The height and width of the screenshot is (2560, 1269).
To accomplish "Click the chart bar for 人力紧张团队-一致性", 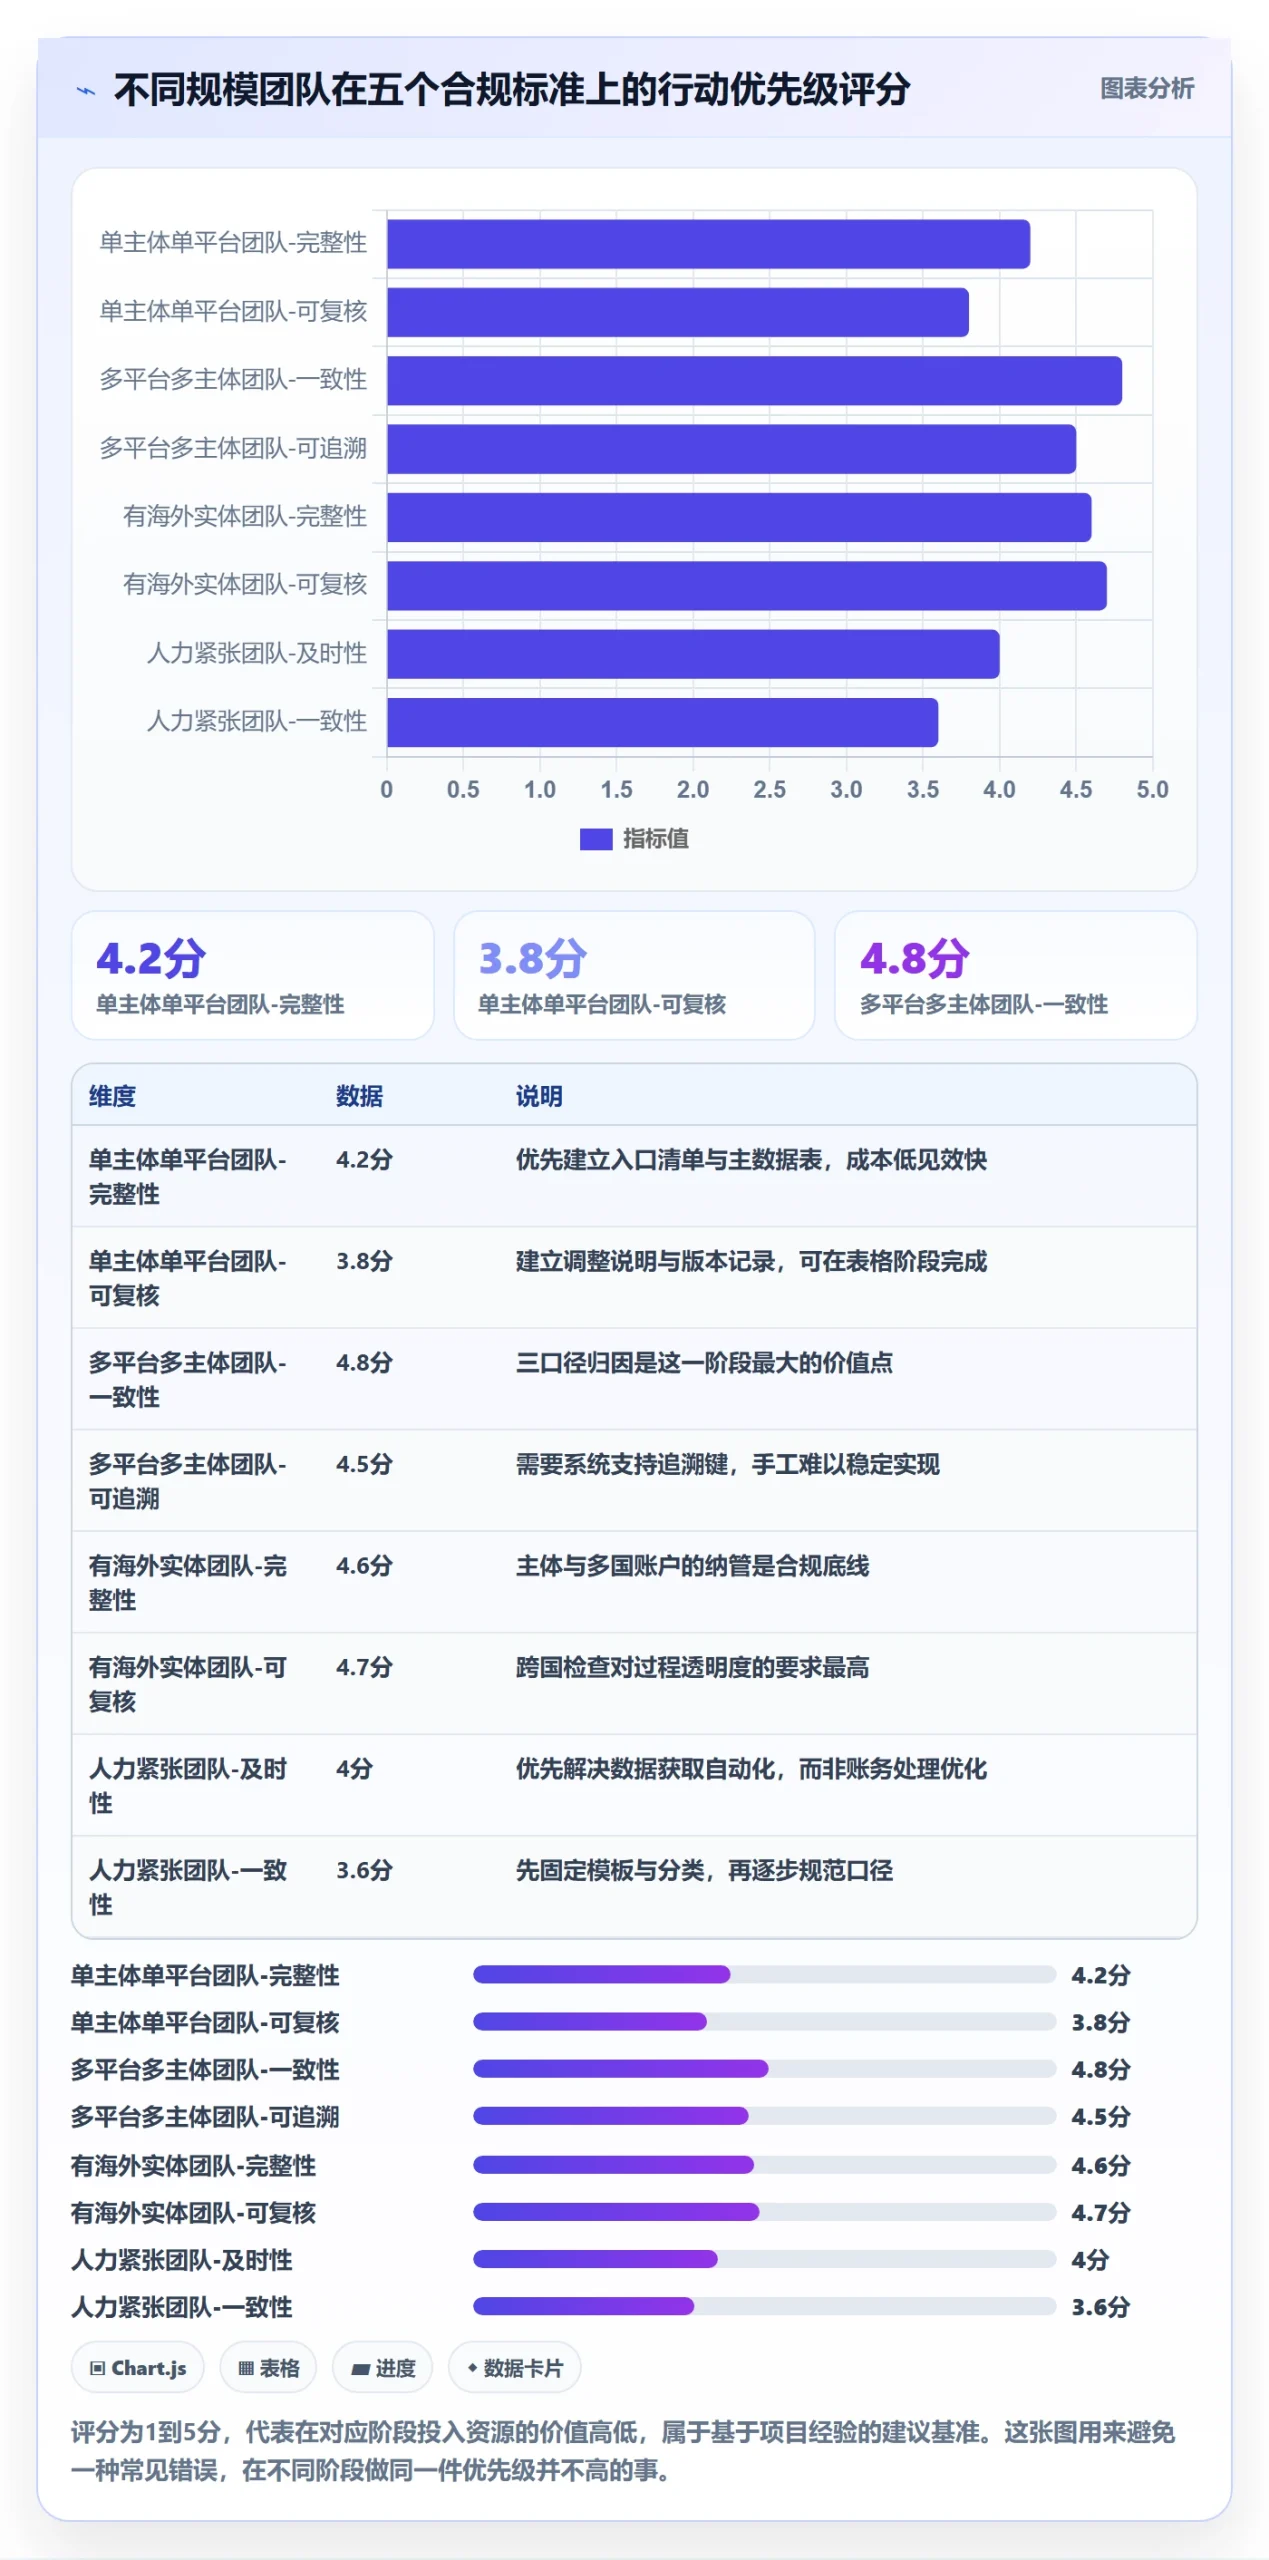I will coord(662,722).
